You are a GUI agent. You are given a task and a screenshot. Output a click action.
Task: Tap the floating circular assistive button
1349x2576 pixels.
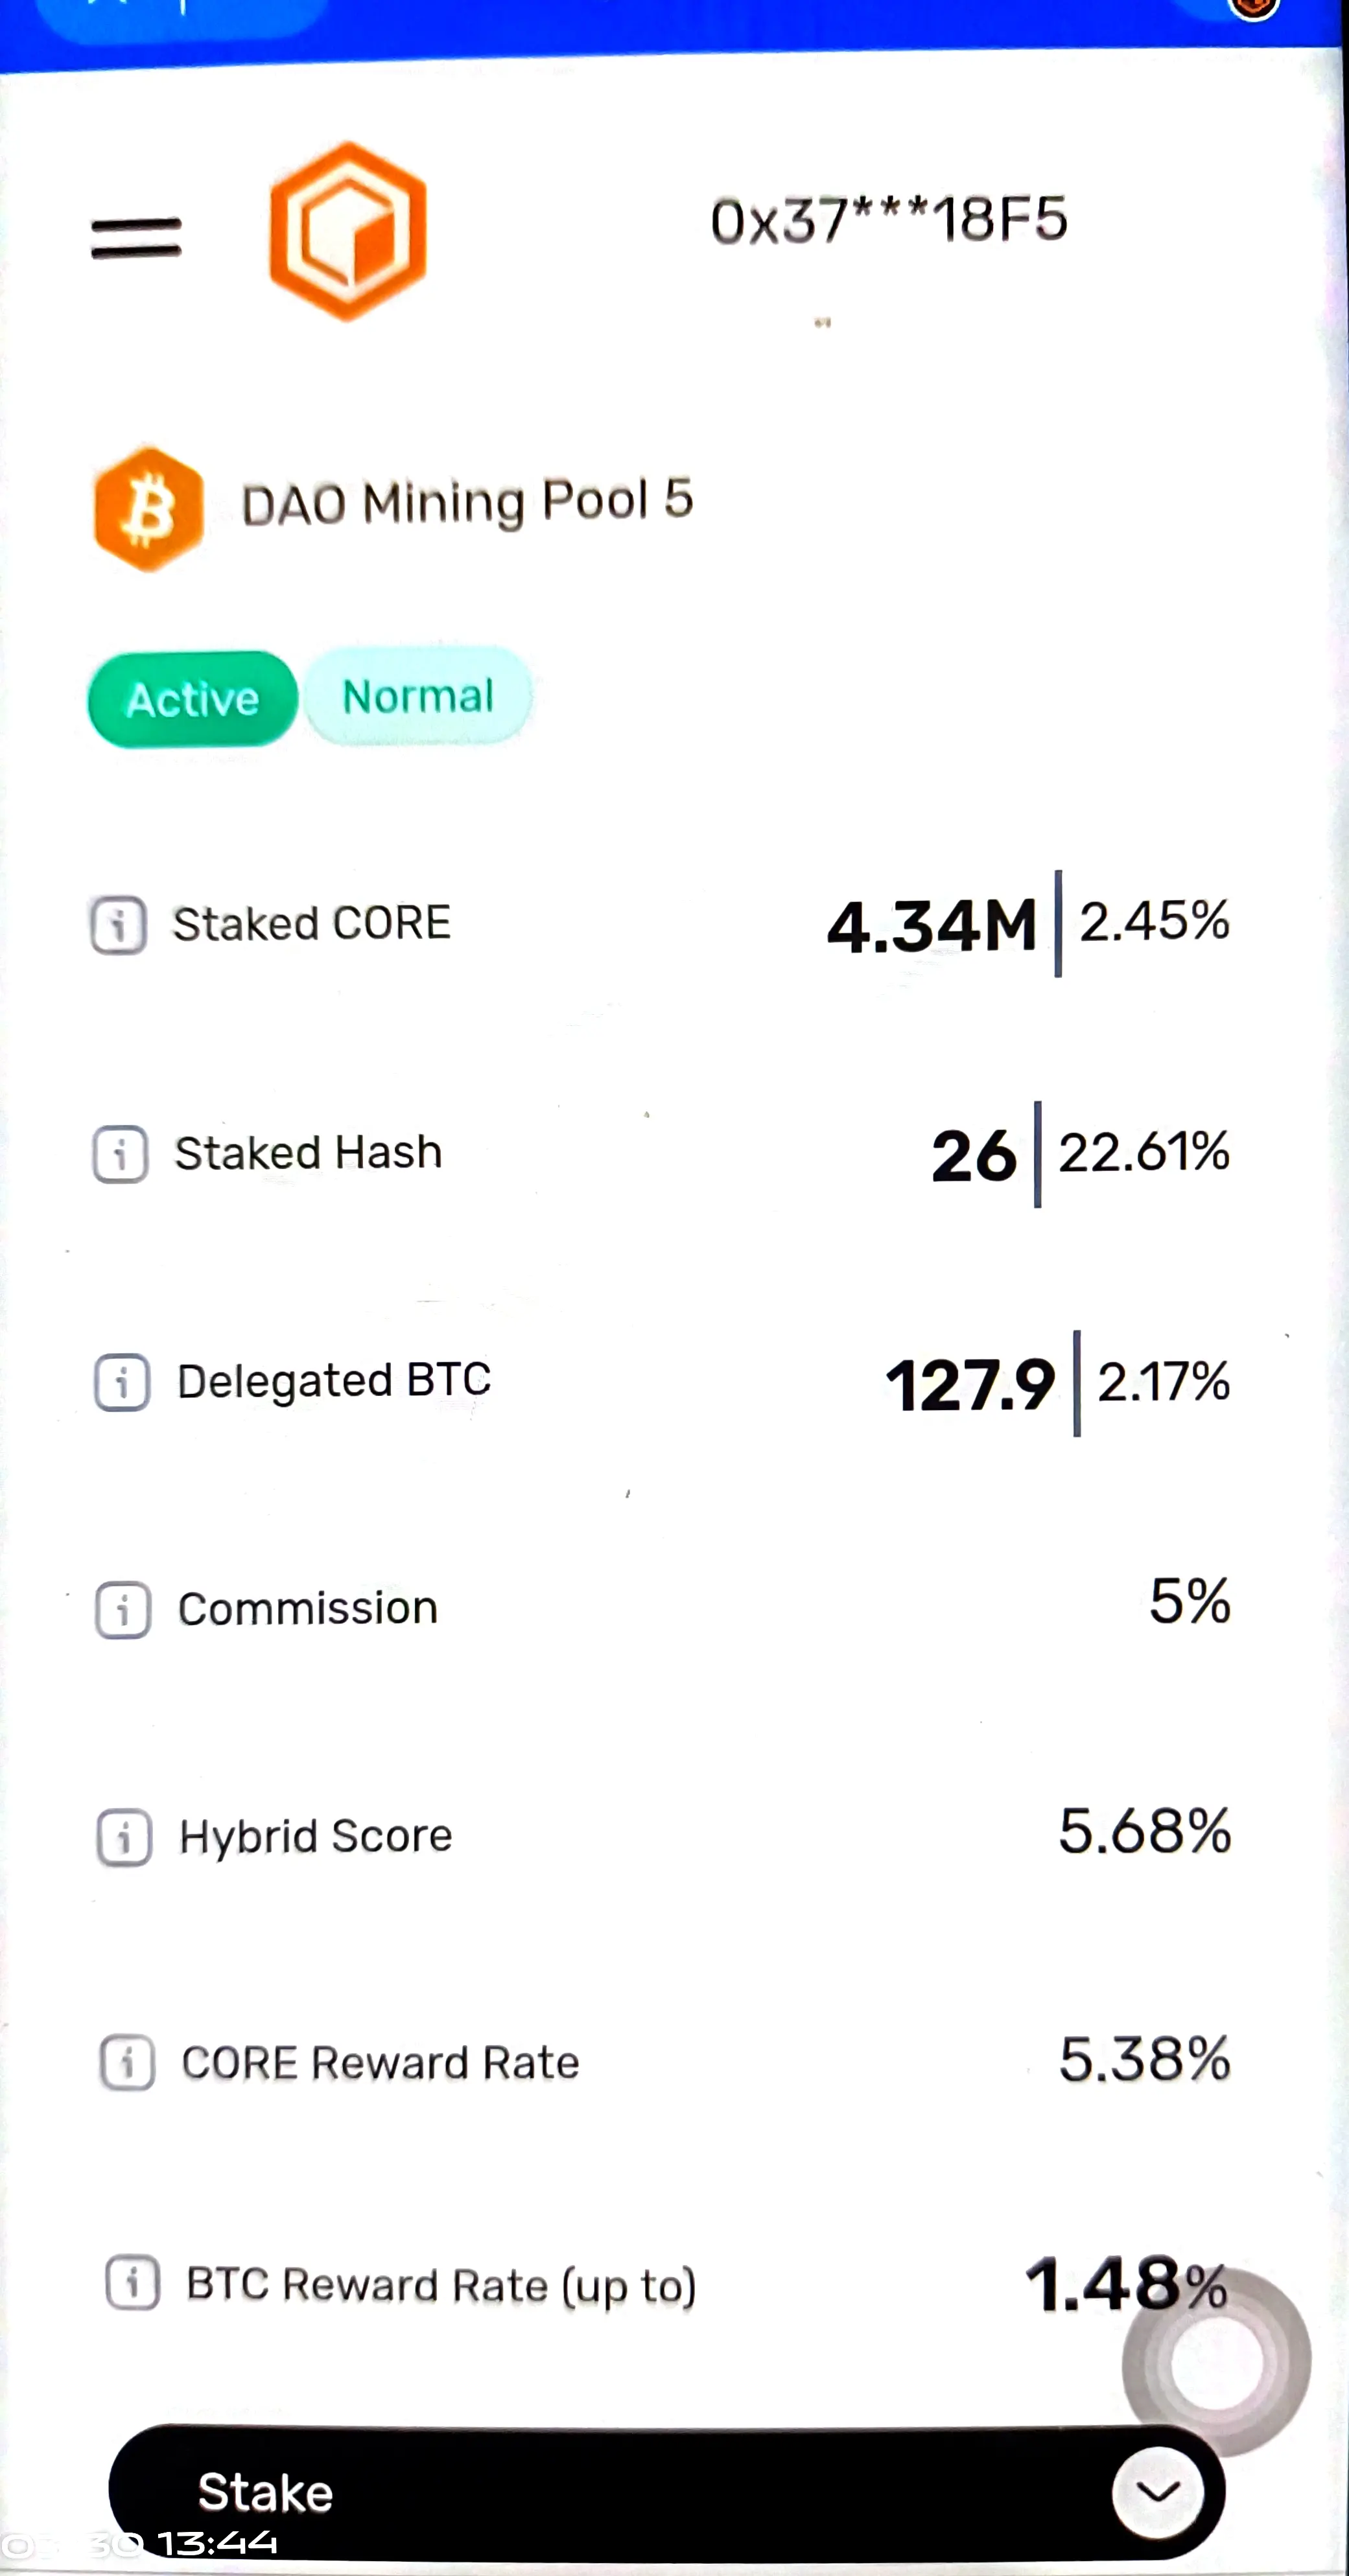(x=1216, y=2363)
